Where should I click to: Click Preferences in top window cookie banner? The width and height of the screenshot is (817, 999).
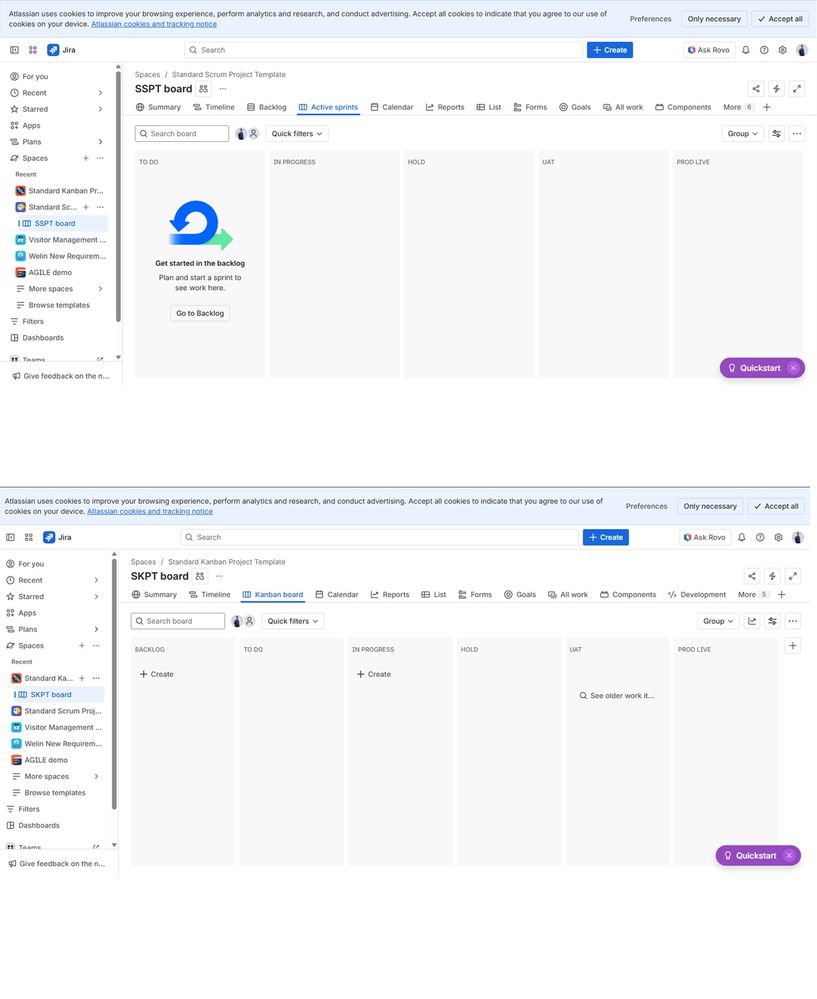(x=651, y=19)
